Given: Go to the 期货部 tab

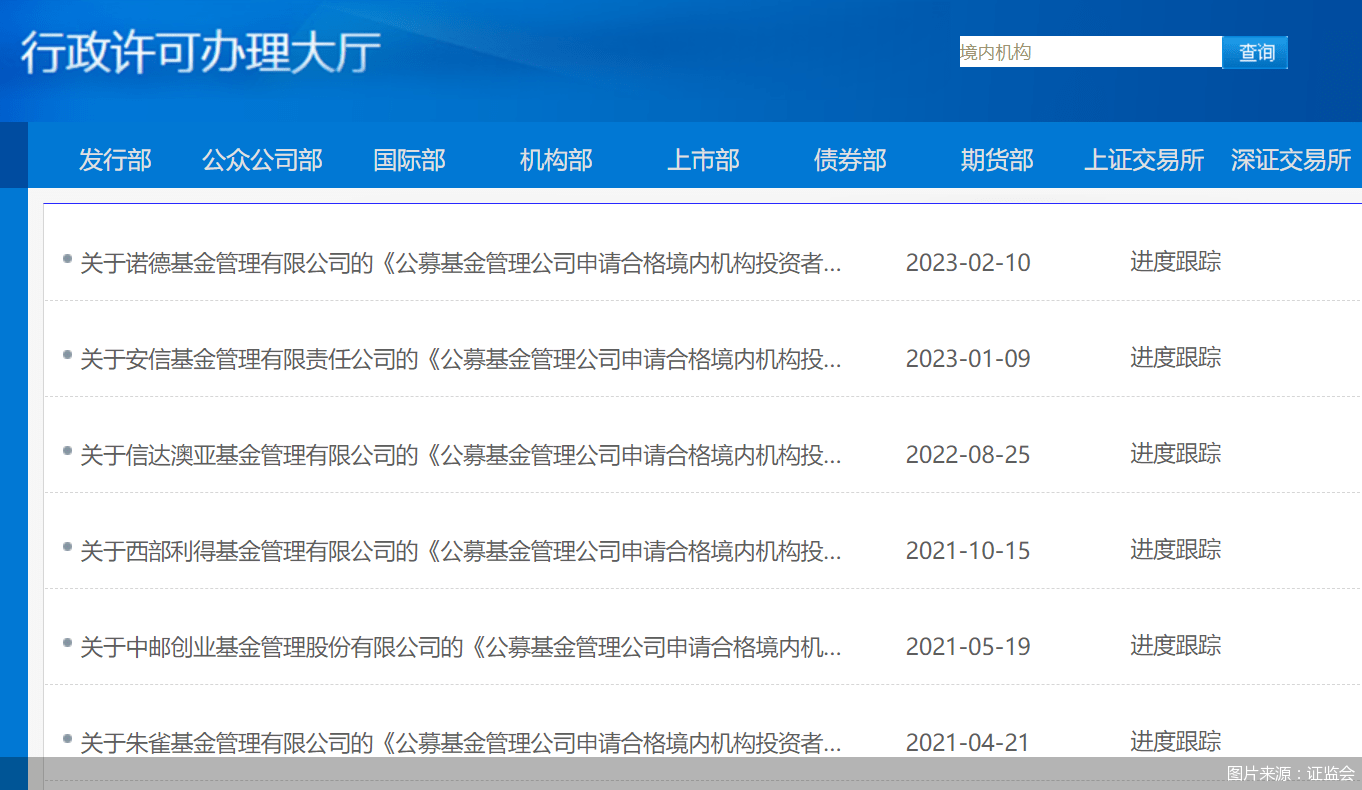Looking at the screenshot, I should coord(997,160).
